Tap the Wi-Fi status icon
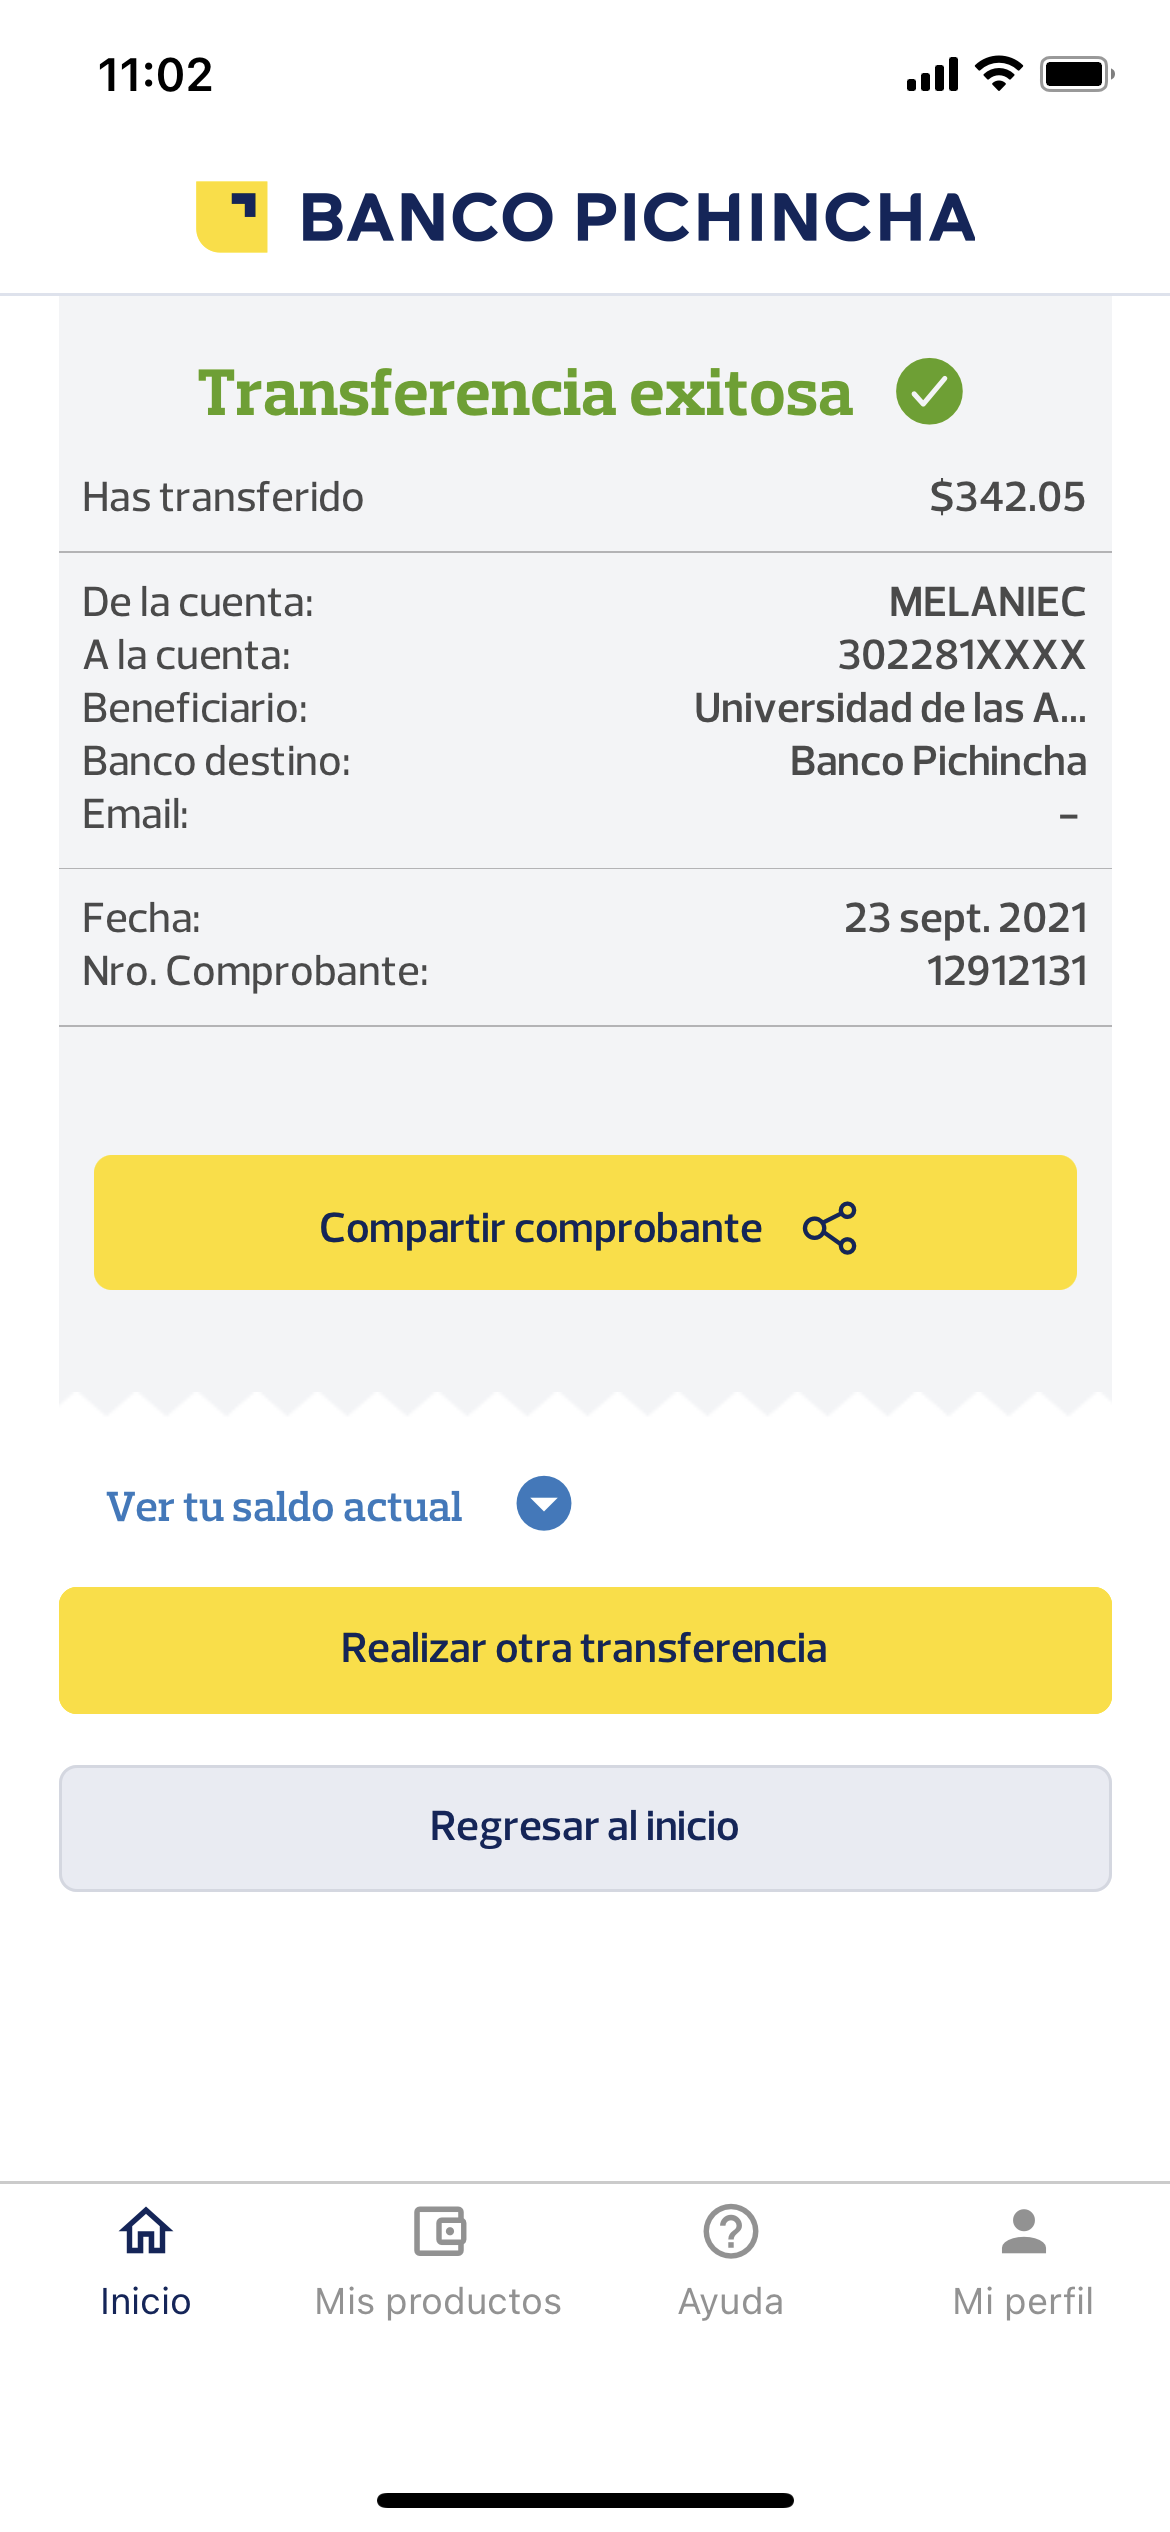The width and height of the screenshot is (1170, 2532). point(998,74)
